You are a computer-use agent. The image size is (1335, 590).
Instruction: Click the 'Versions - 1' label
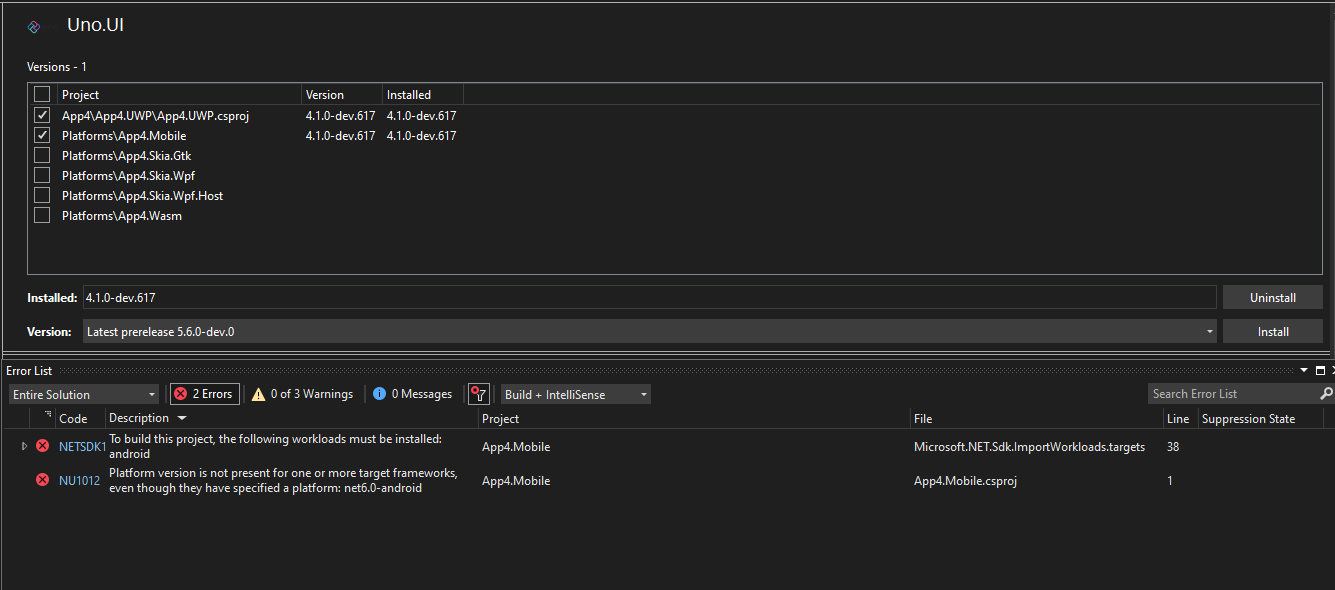pos(57,67)
